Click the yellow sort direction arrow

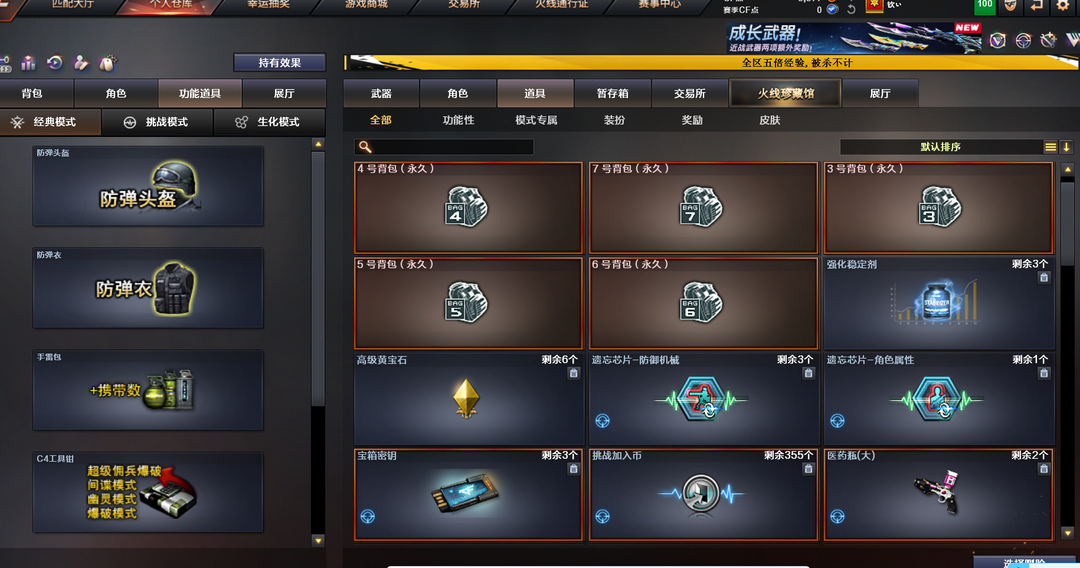(x=1066, y=147)
